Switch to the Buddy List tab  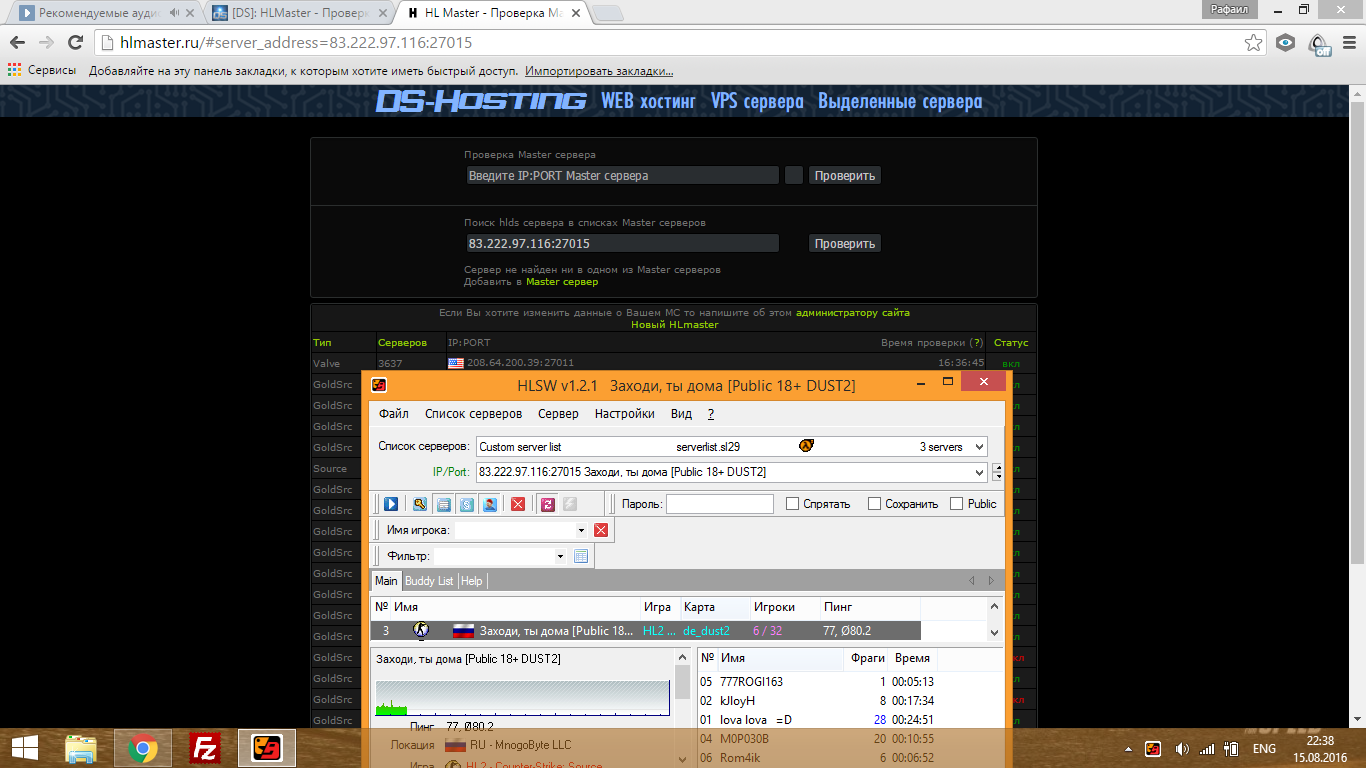[x=429, y=581]
